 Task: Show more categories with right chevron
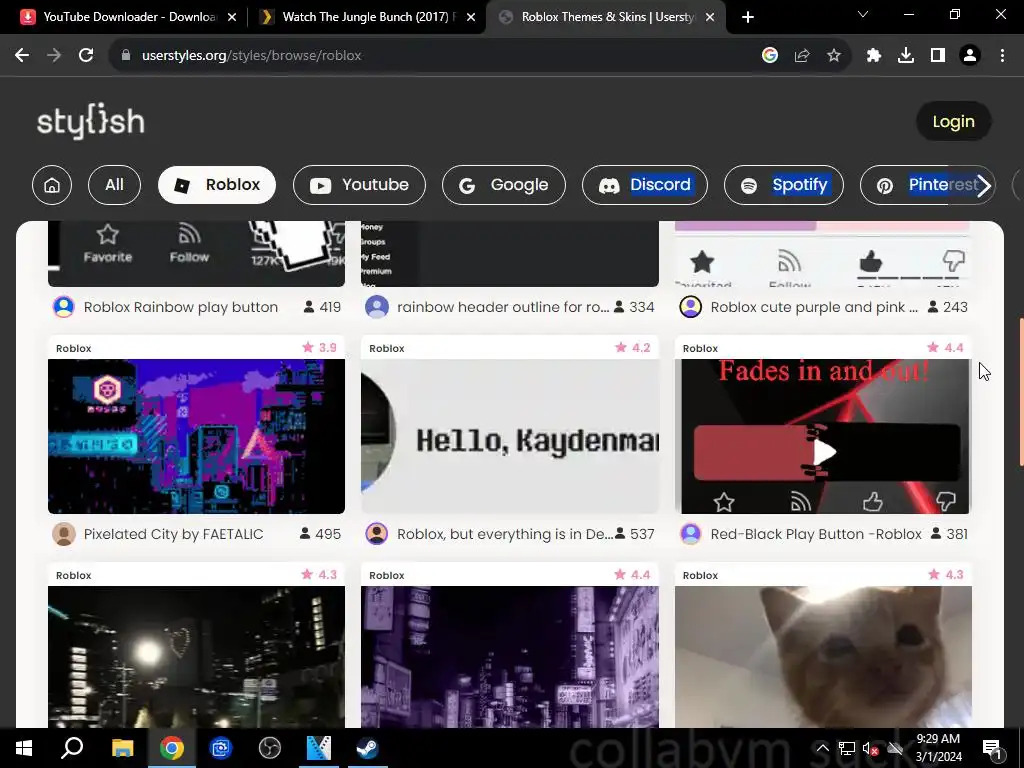(x=984, y=185)
